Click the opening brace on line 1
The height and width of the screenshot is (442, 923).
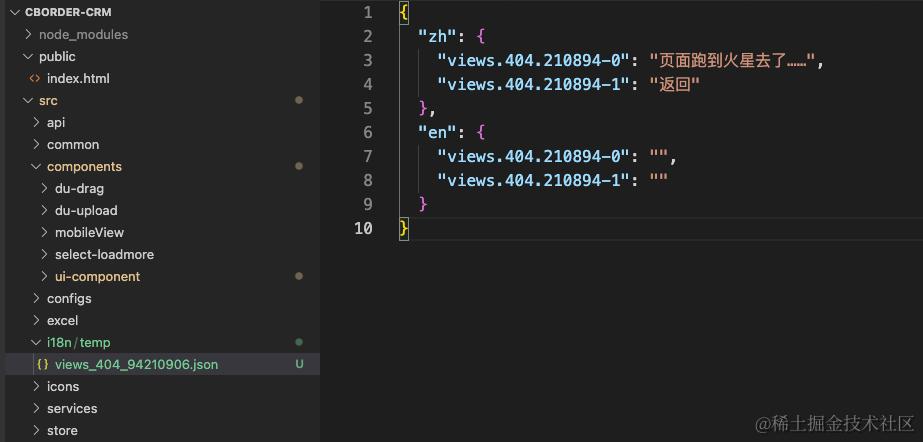403,12
